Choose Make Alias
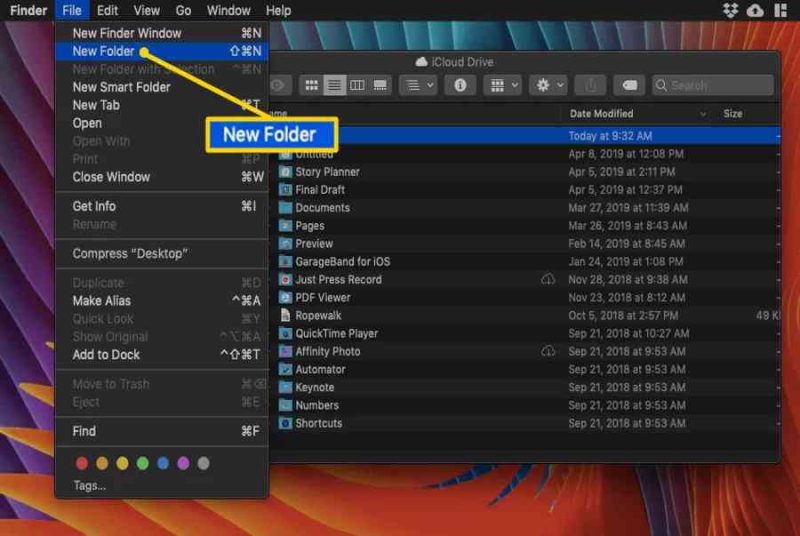The width and height of the screenshot is (800, 536). point(162,301)
